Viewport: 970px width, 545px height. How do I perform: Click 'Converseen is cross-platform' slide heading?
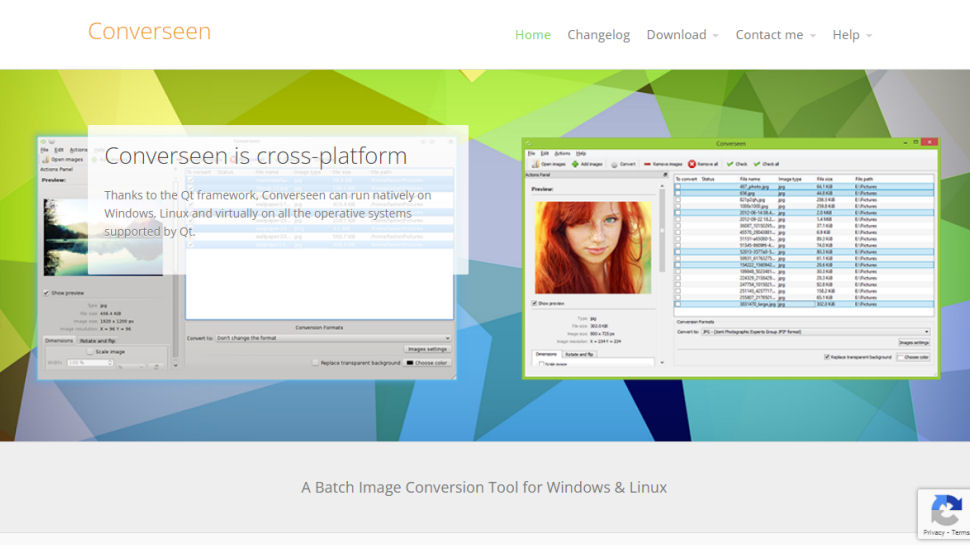coord(255,156)
